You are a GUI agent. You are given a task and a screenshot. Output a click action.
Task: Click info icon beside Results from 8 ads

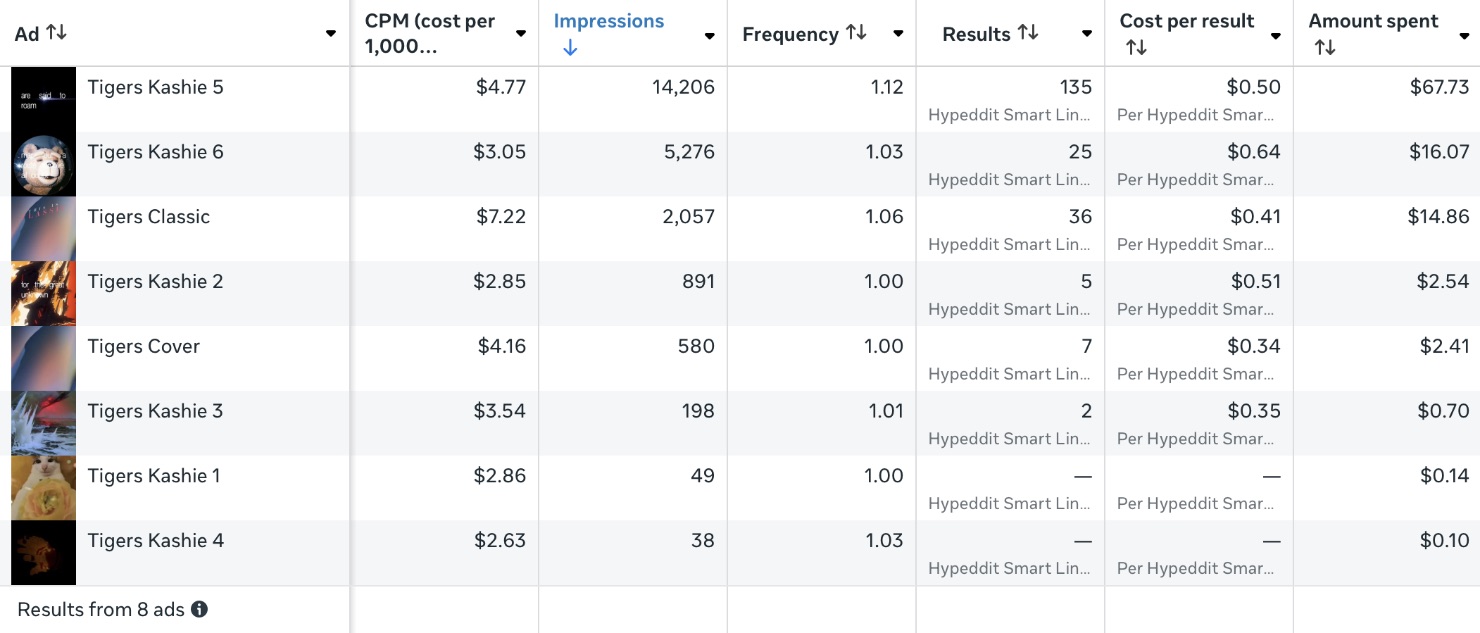(x=200, y=609)
